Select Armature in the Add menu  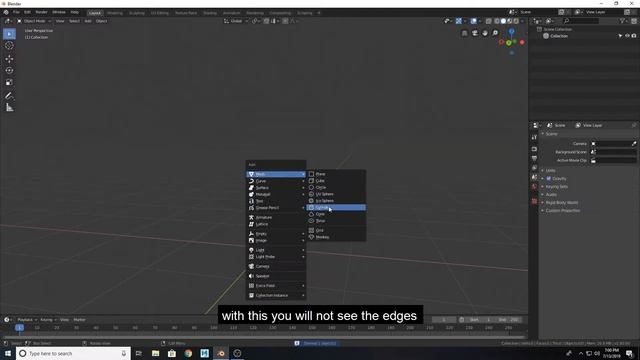pyautogui.click(x=276, y=218)
